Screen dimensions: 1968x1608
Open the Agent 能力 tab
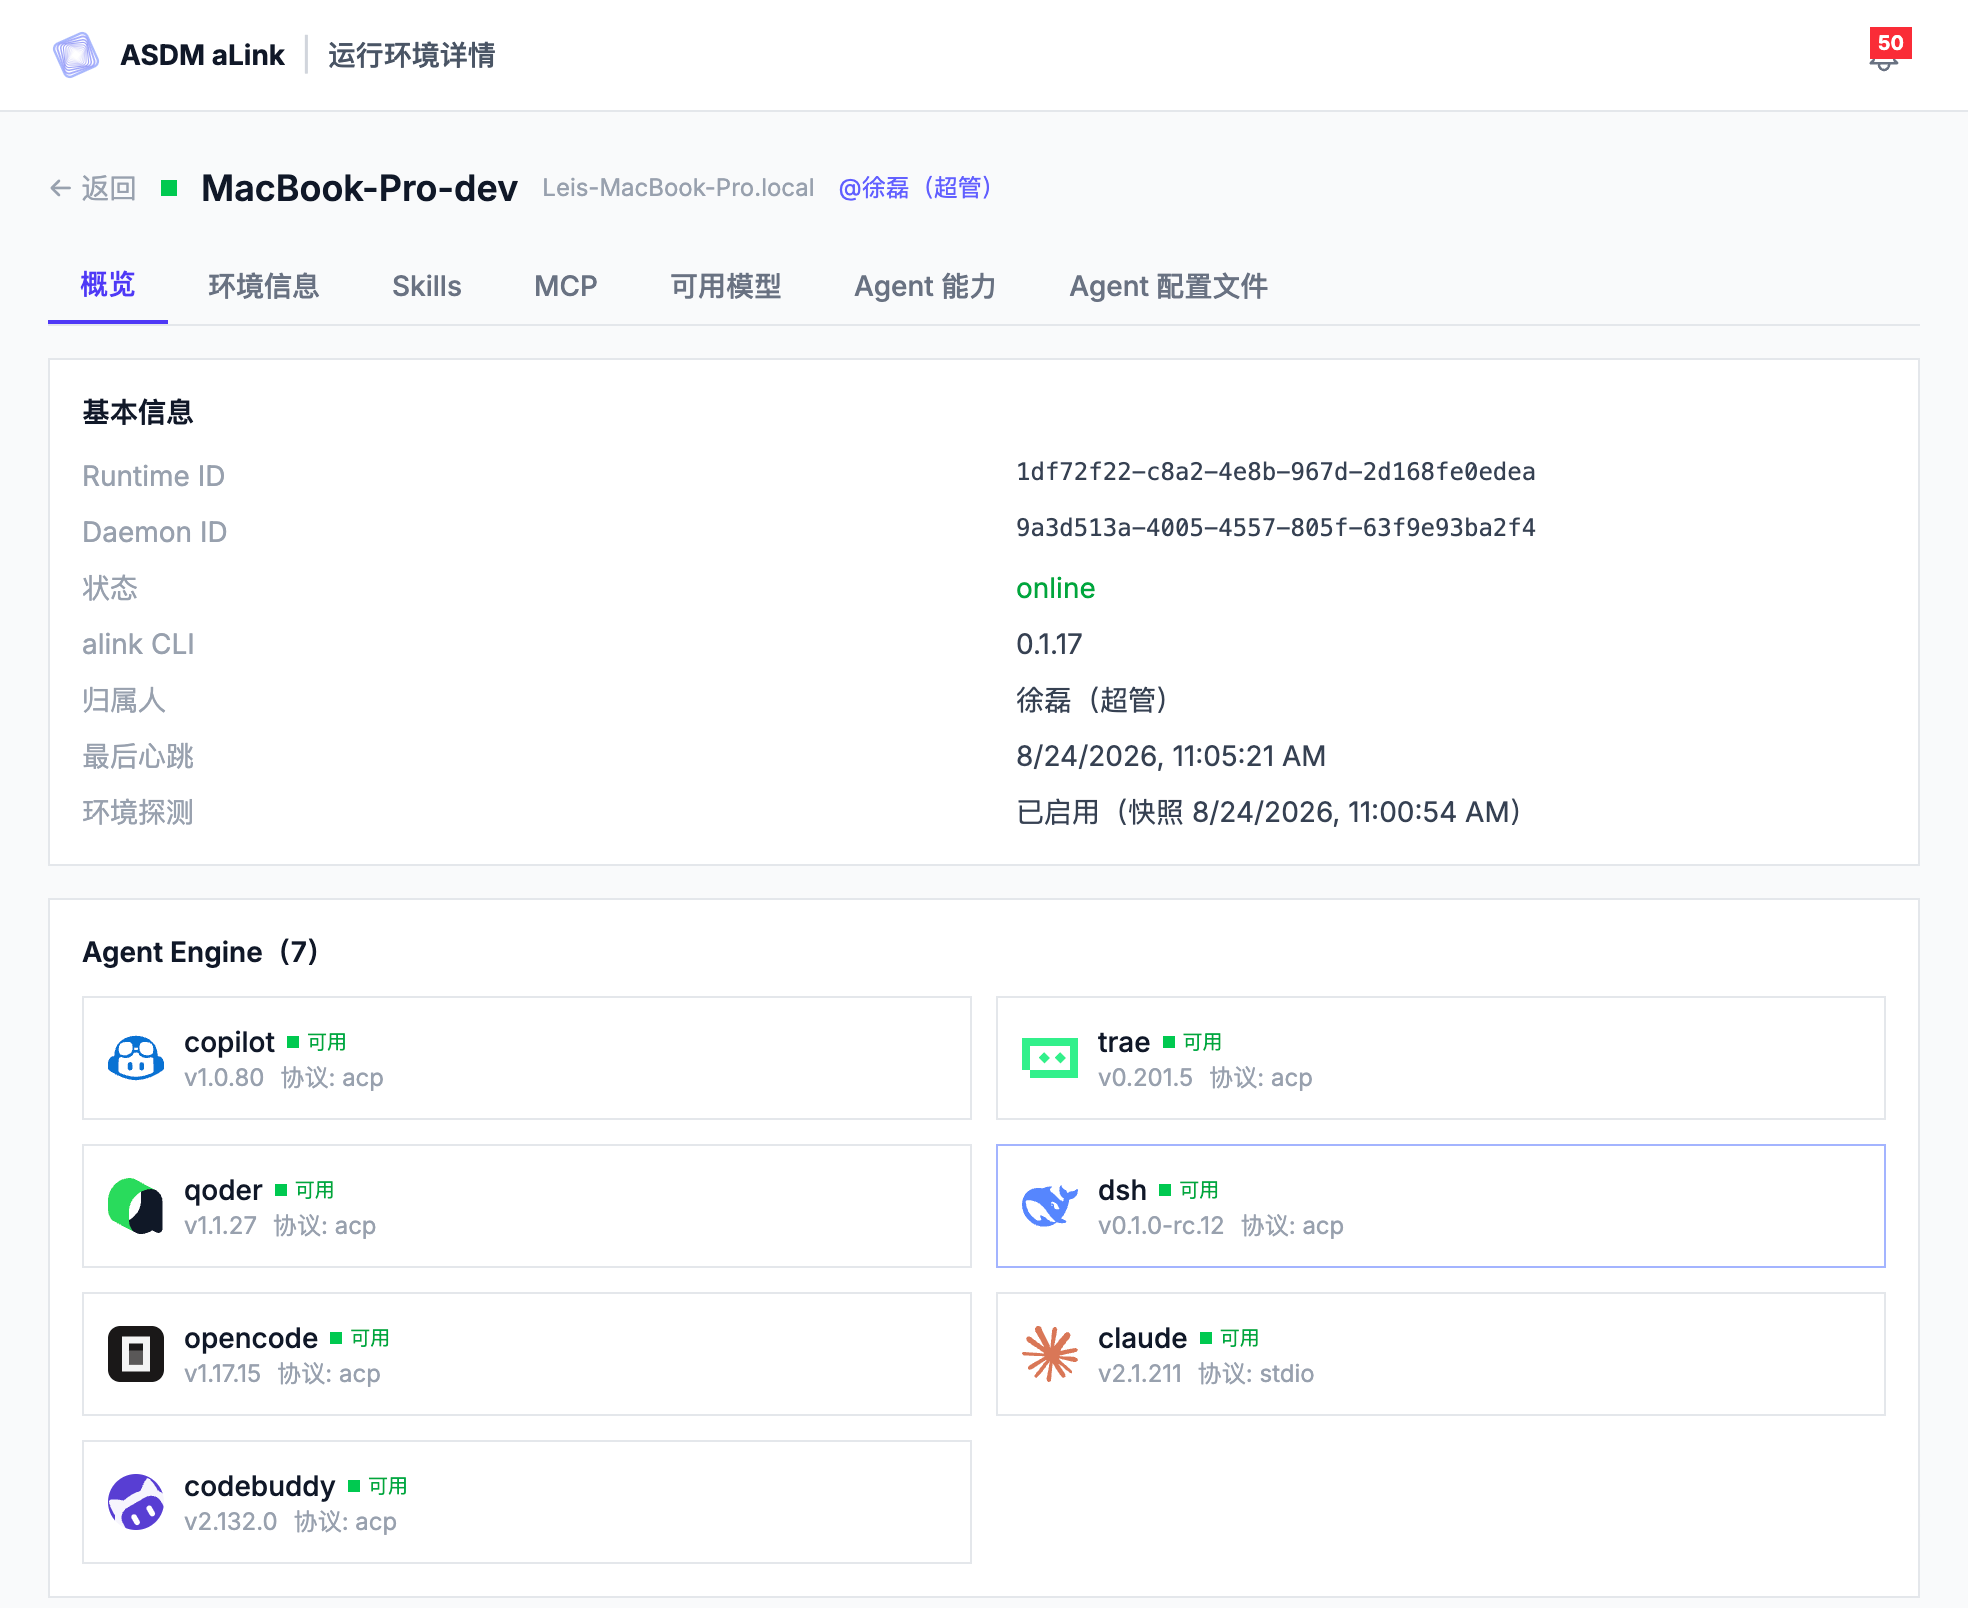pyautogui.click(x=925, y=286)
